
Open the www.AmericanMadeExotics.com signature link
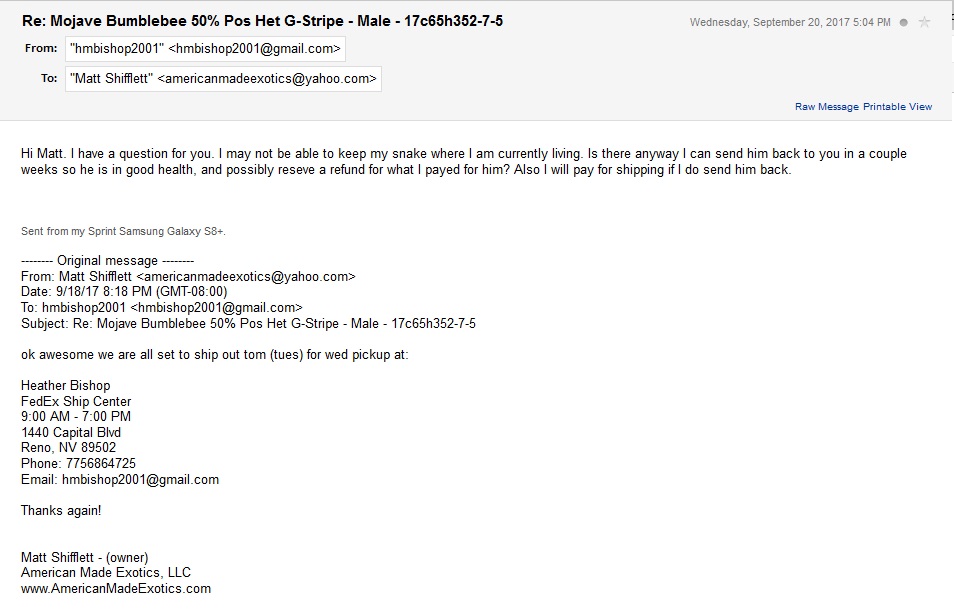[116, 588]
